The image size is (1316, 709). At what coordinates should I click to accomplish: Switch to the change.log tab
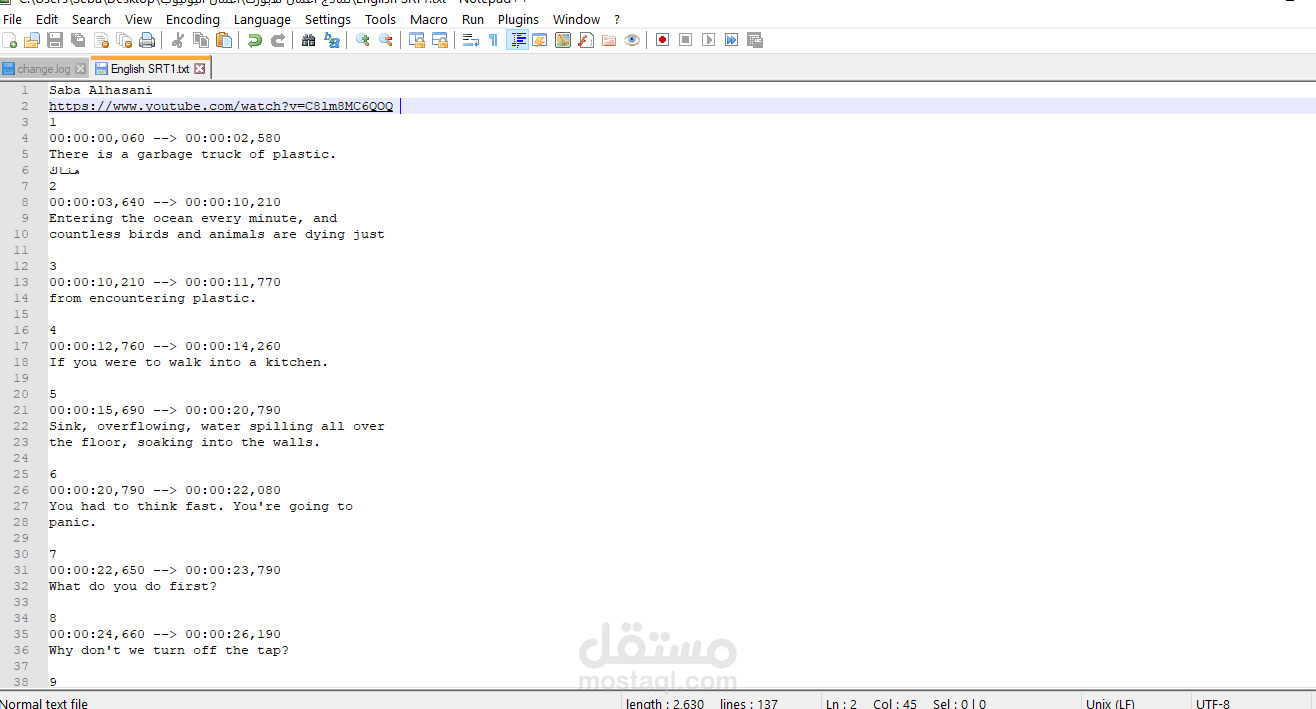tap(44, 69)
